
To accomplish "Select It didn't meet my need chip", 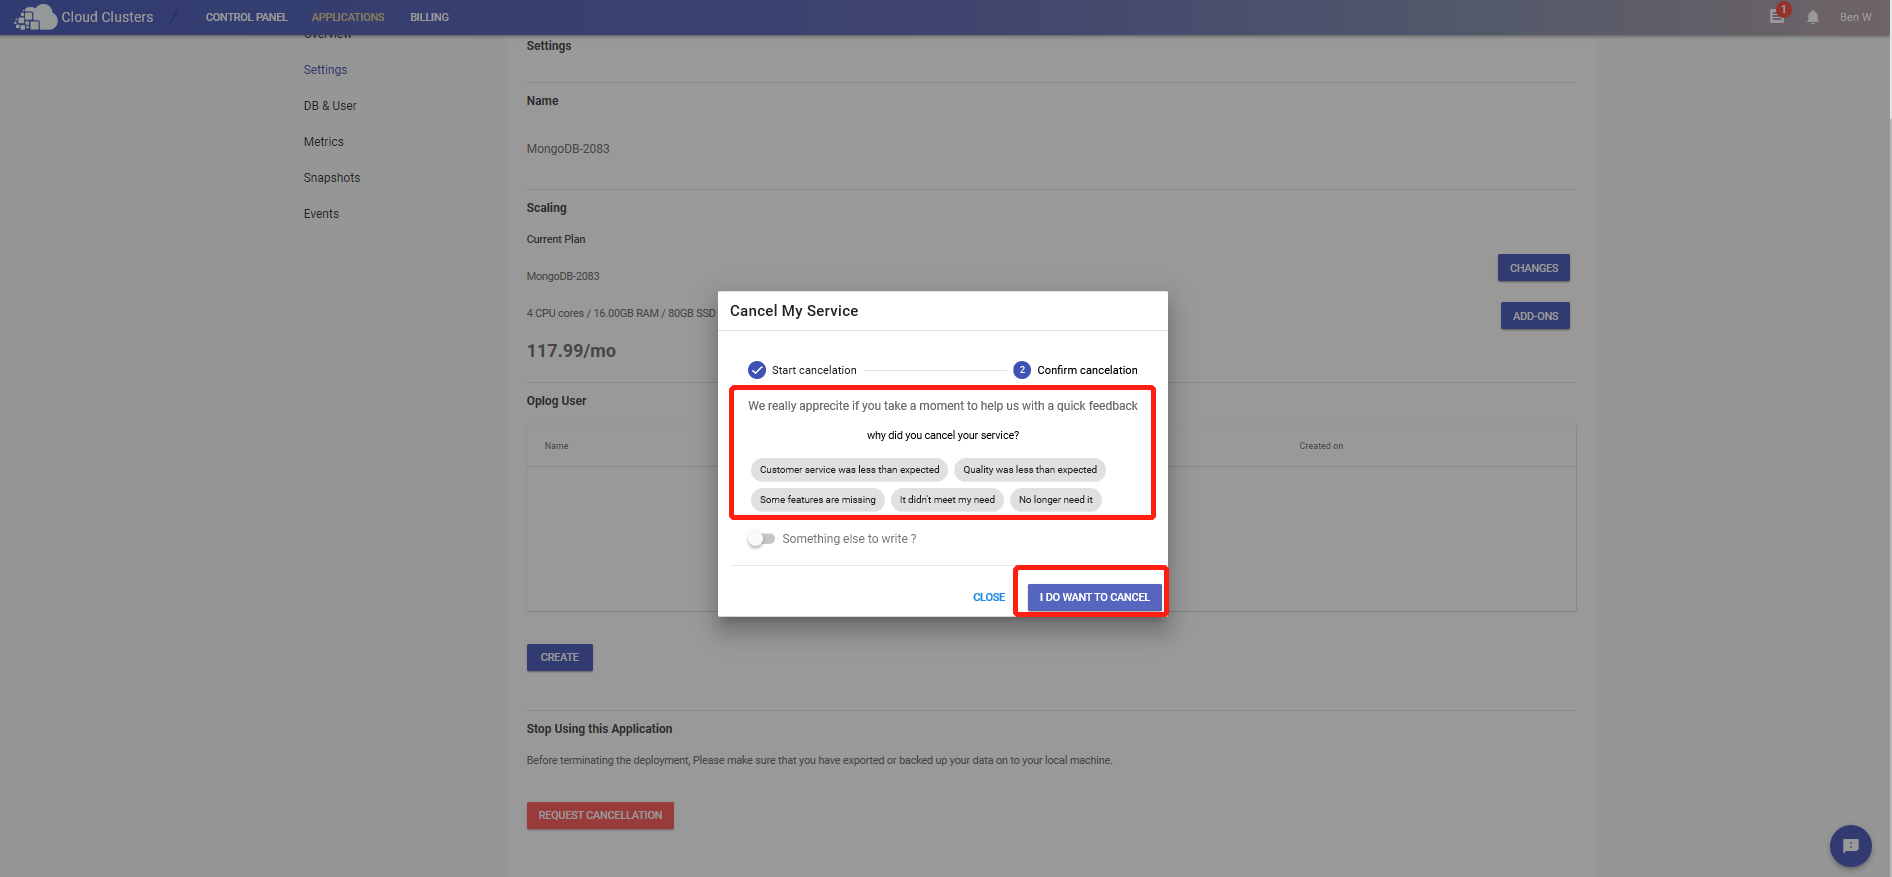I will [947, 500].
